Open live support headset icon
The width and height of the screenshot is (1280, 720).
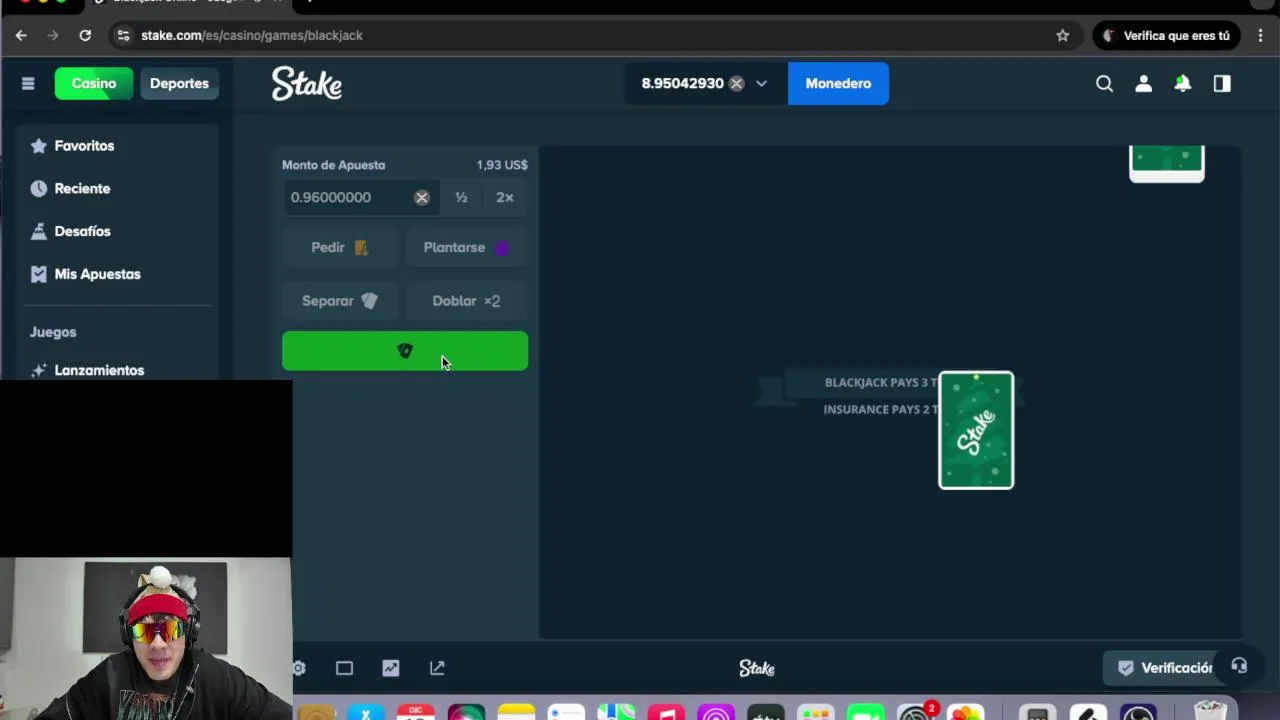(1239, 666)
